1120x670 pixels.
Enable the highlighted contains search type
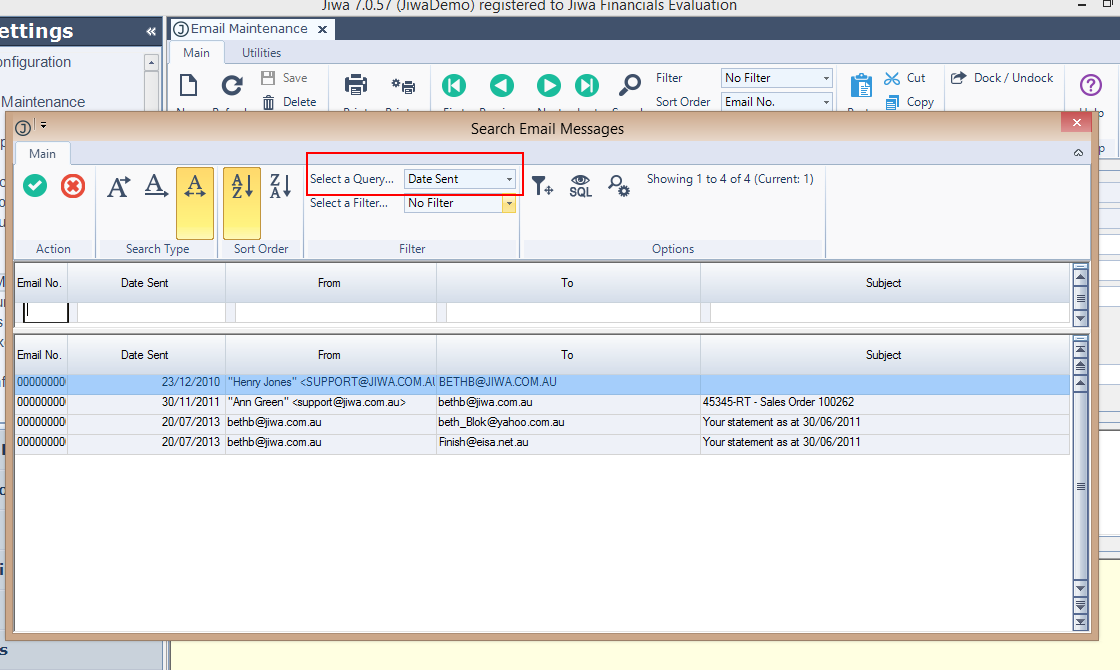click(196, 186)
